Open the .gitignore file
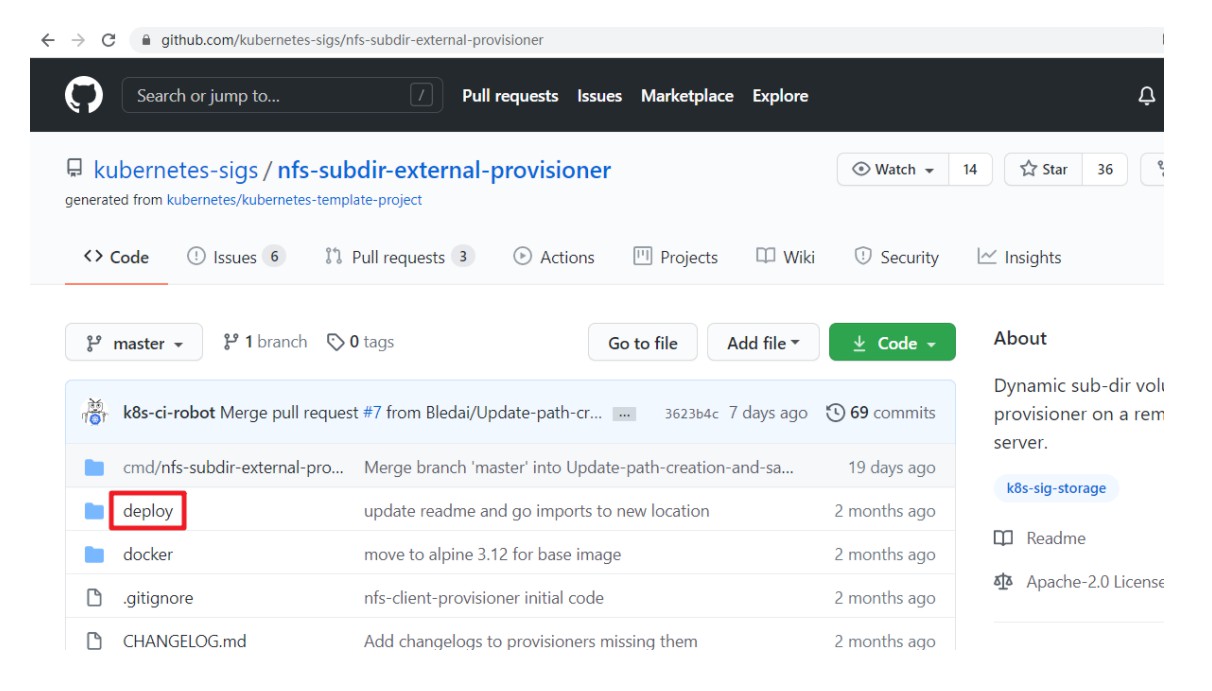1212x691 pixels. click(158, 598)
